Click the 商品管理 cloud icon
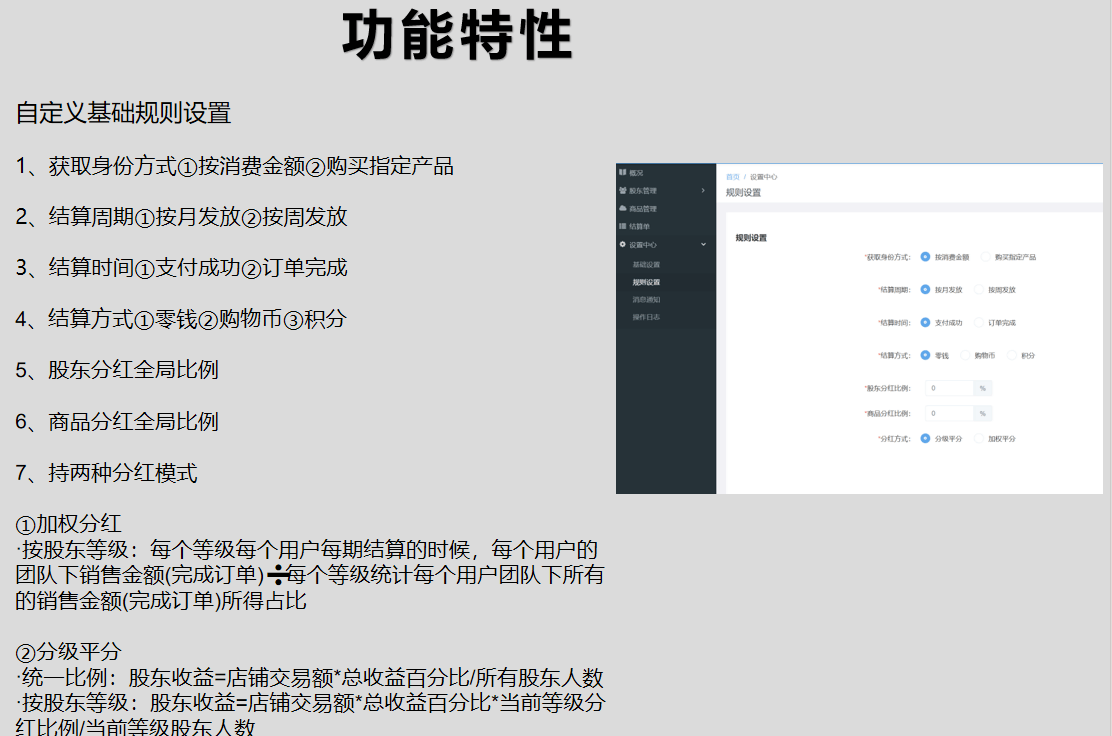 [622, 208]
